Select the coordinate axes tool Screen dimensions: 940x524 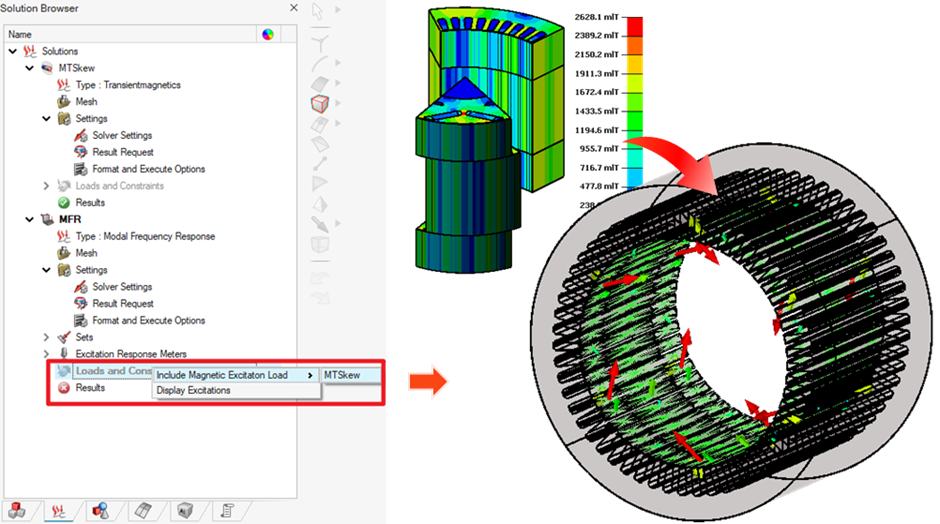tap(320, 43)
